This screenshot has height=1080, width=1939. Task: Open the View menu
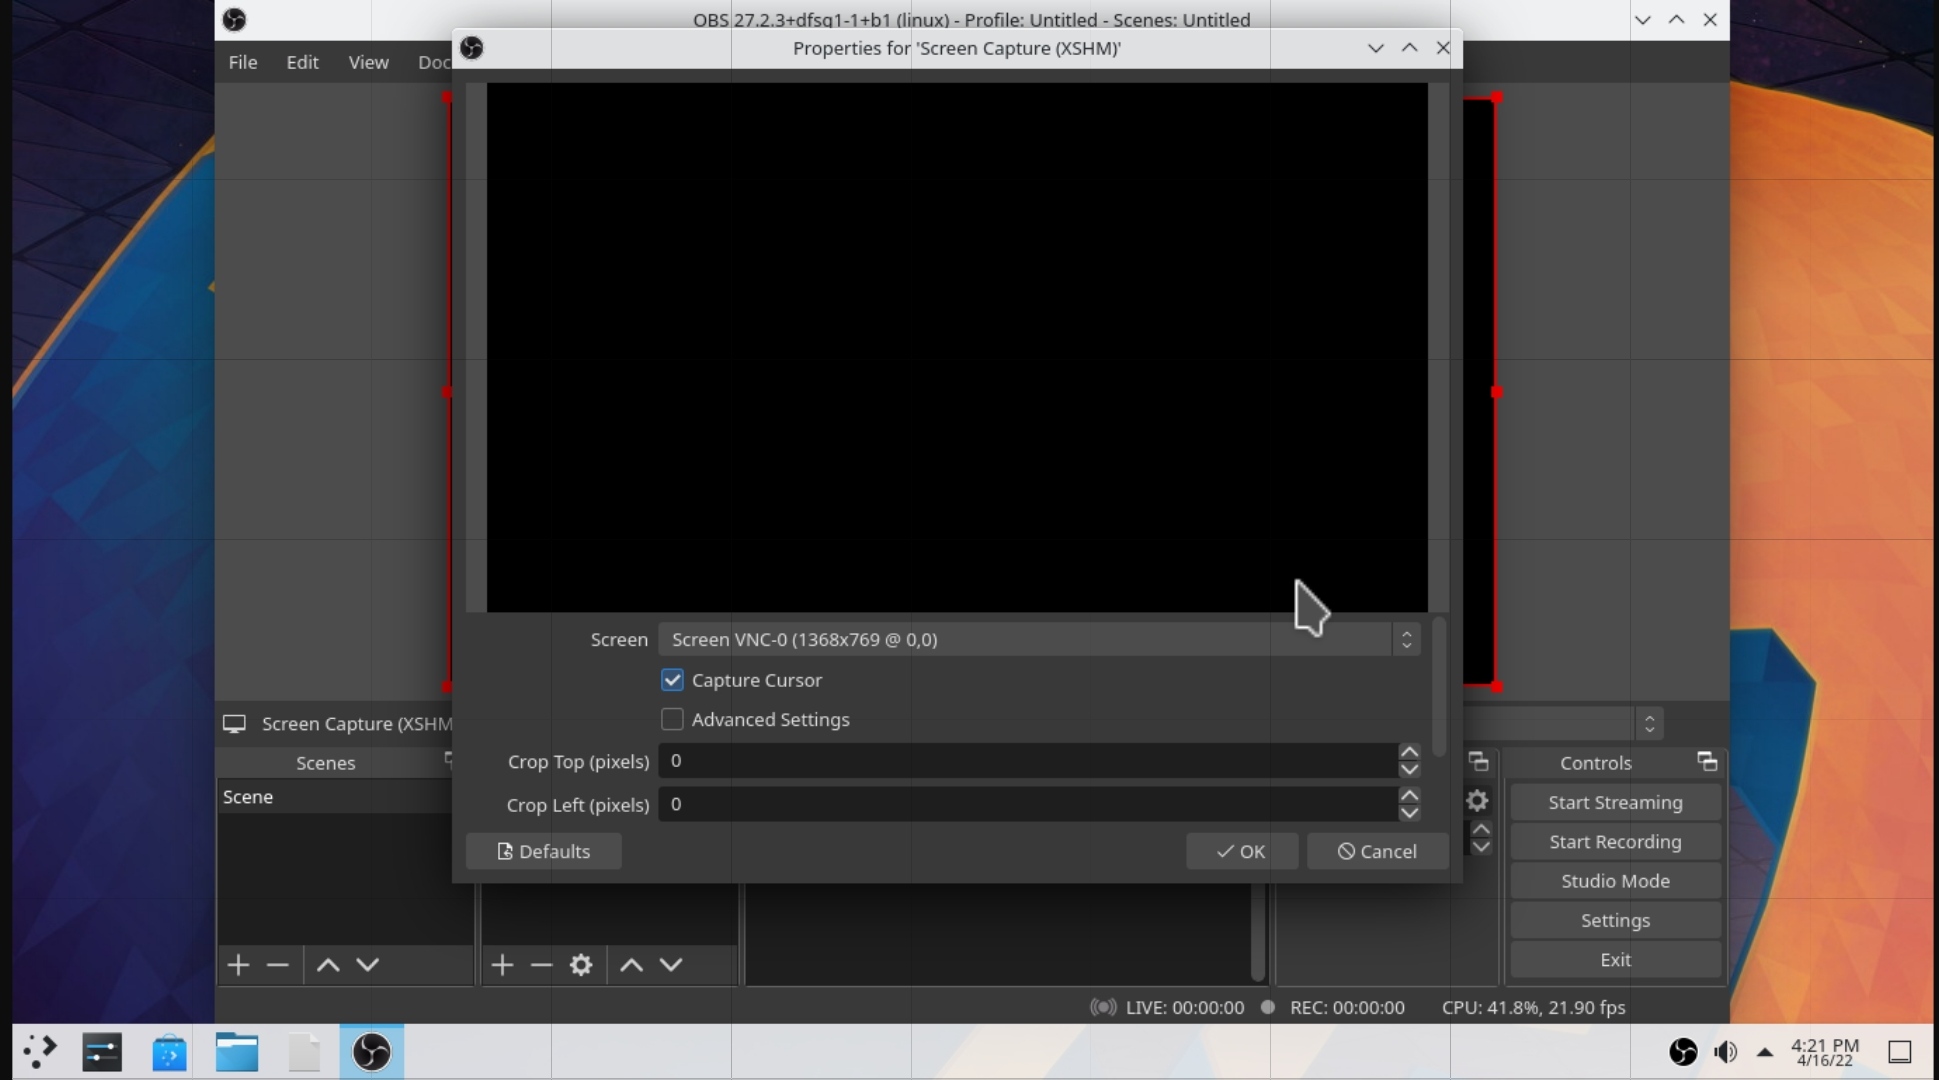[368, 61]
